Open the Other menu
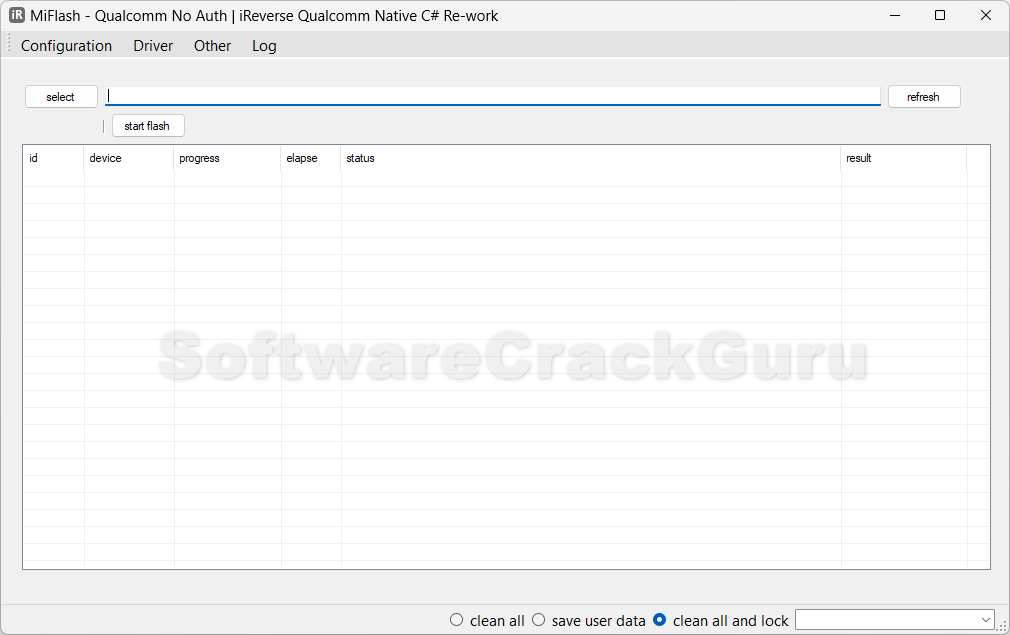The height and width of the screenshot is (635, 1010). pyautogui.click(x=213, y=46)
